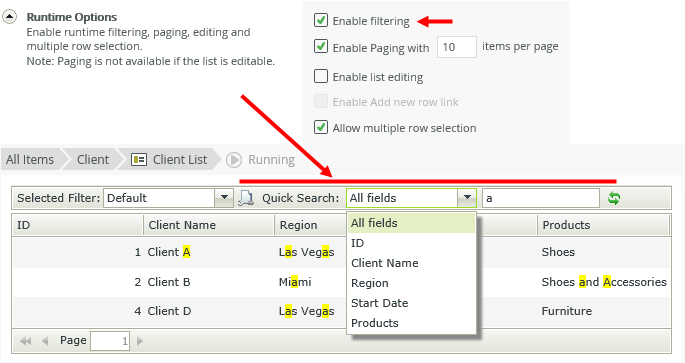This screenshot has height=363, width=685.
Task: Open the Selected Filter dropdown
Action: click(x=224, y=198)
